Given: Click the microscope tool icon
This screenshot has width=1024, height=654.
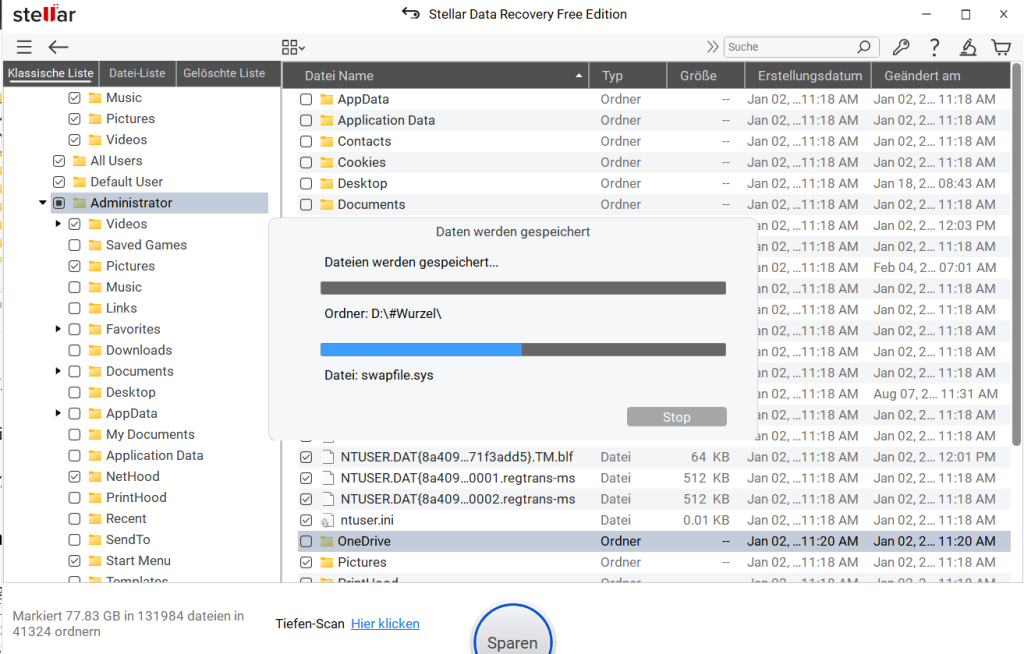Looking at the screenshot, I should (967, 47).
